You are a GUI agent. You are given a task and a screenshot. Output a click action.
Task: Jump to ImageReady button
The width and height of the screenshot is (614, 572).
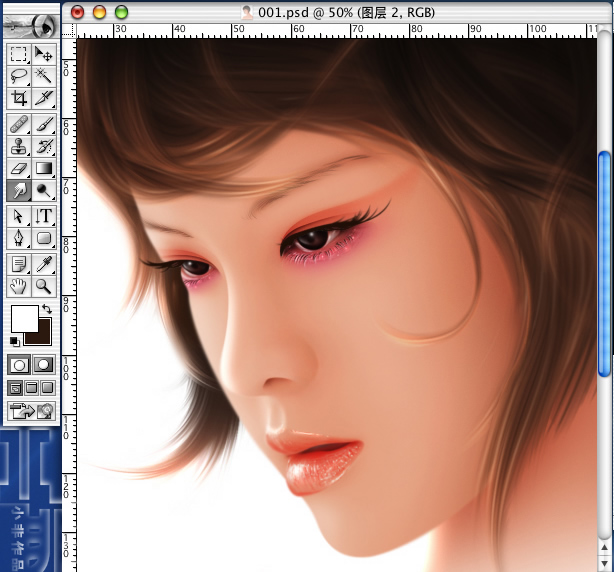[31, 411]
